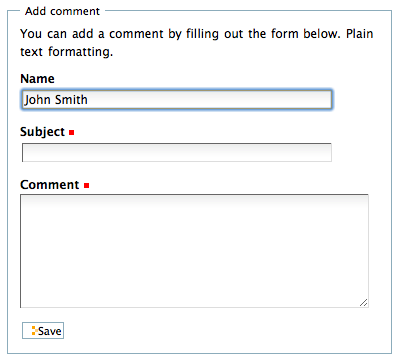The width and height of the screenshot is (403, 364).
Task: Click the words text formatting in description
Action: [x=67, y=52]
